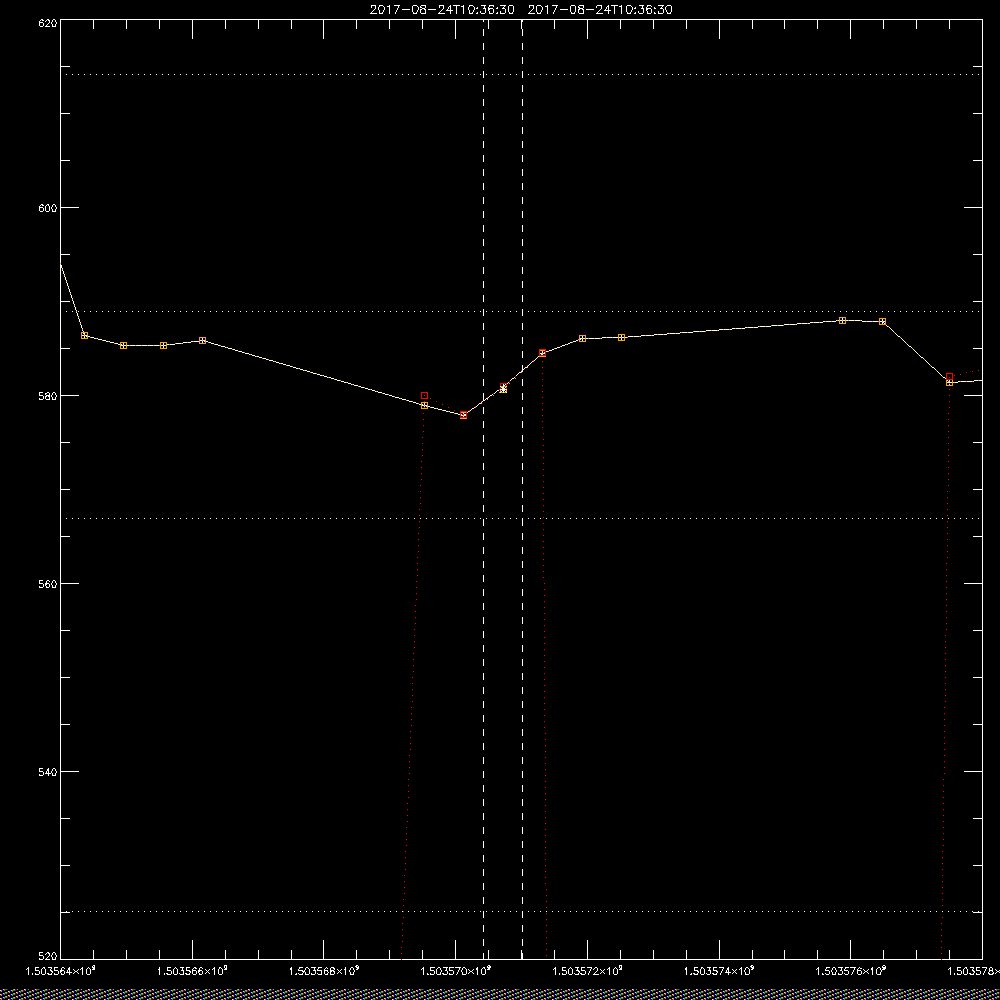1000x1000 pixels.
Task: Click the 1.503568×10⁹ x-axis label
Action: (x=325, y=971)
